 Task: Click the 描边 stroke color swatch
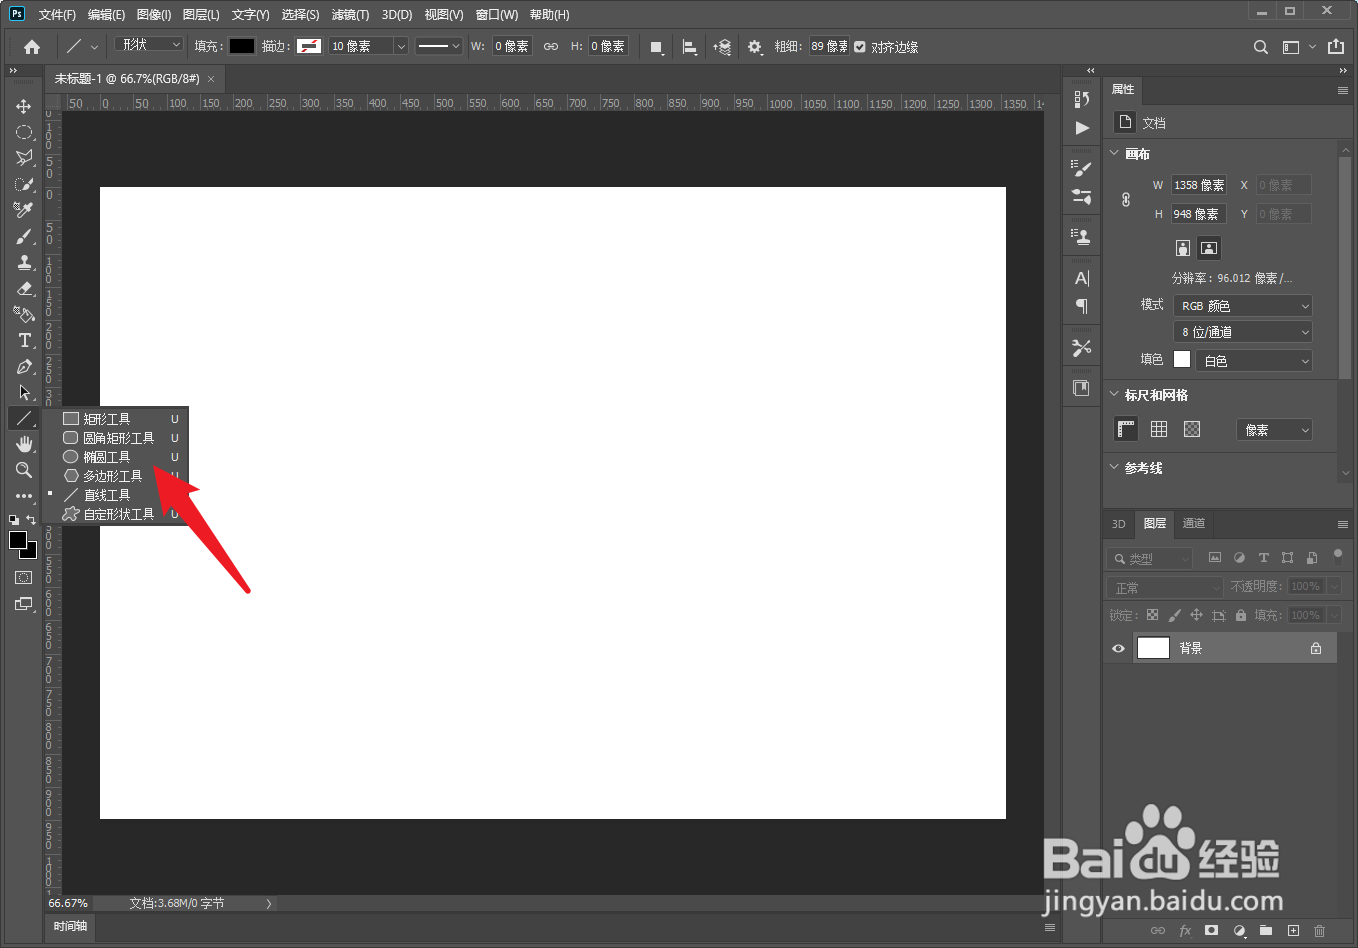(309, 46)
